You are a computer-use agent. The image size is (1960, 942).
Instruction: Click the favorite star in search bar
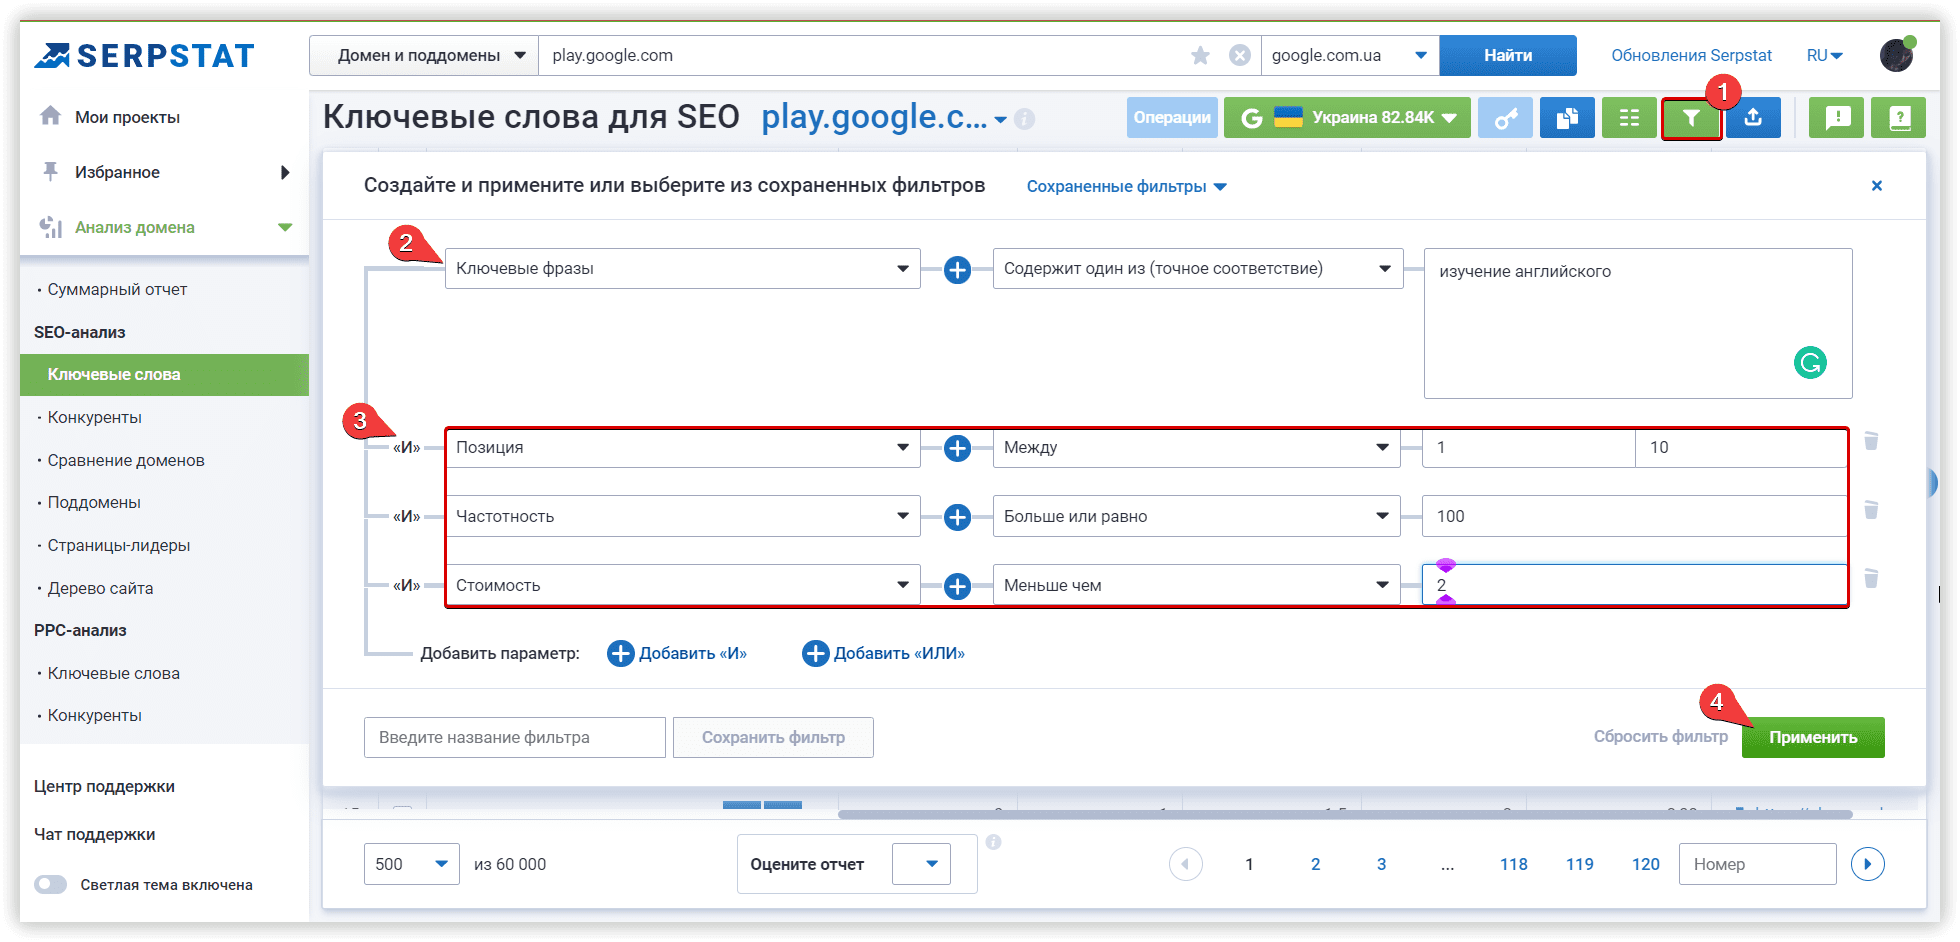pos(1200,56)
